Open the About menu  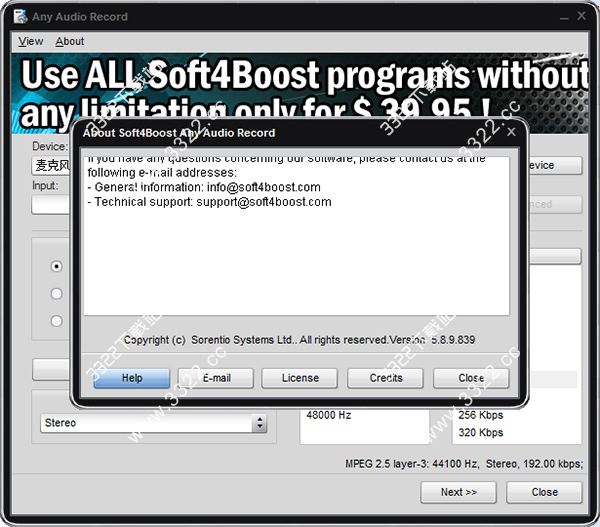70,41
